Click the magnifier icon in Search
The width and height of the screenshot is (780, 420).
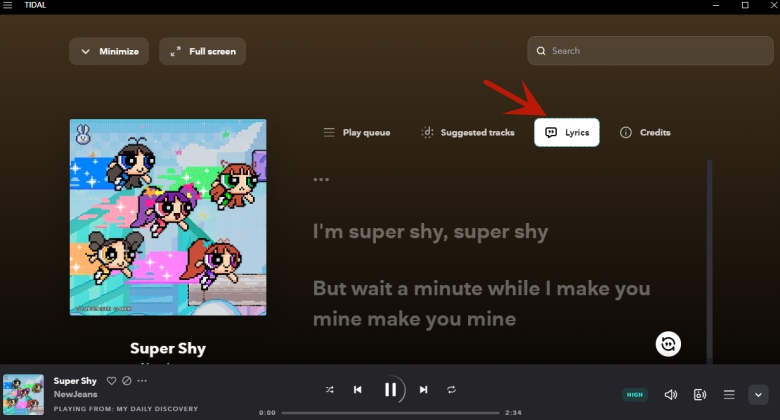(541, 51)
